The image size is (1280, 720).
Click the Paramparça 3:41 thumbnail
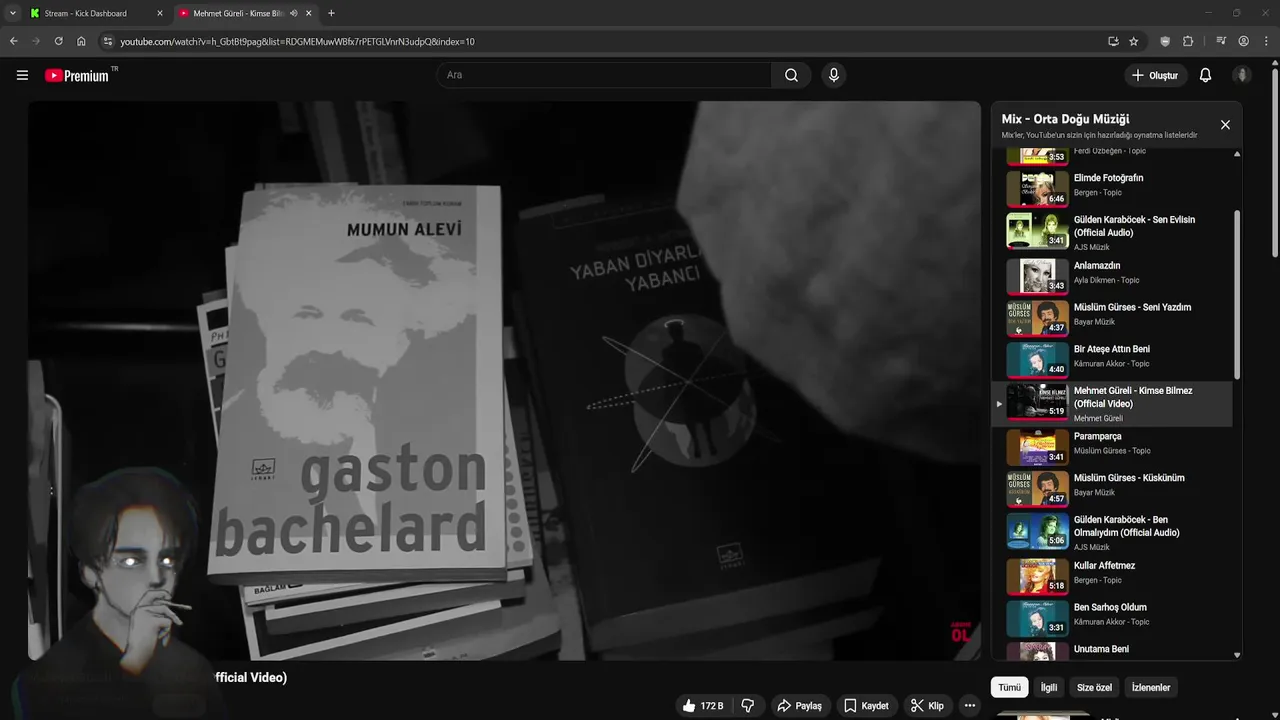point(1037,447)
